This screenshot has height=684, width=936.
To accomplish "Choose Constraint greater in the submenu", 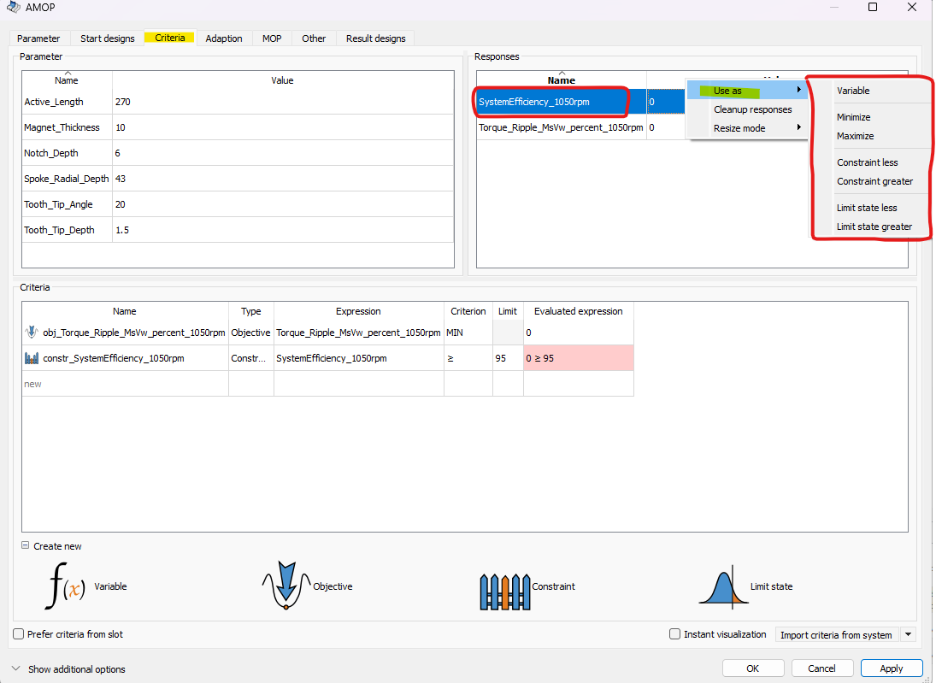I will (874, 182).
